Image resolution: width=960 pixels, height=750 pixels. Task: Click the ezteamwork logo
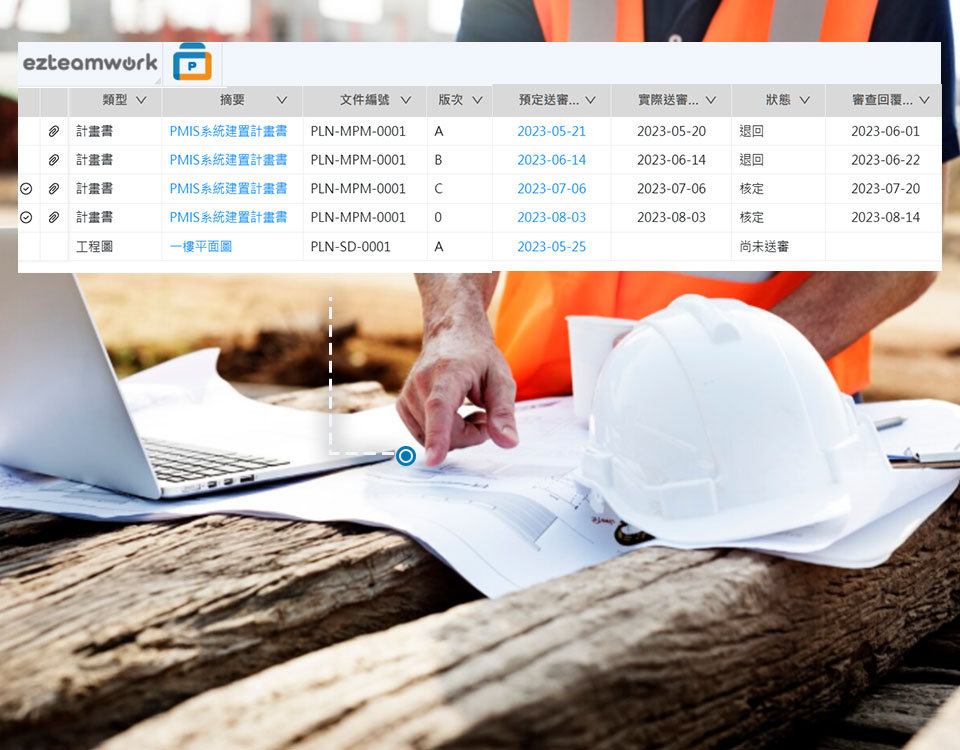[x=90, y=63]
